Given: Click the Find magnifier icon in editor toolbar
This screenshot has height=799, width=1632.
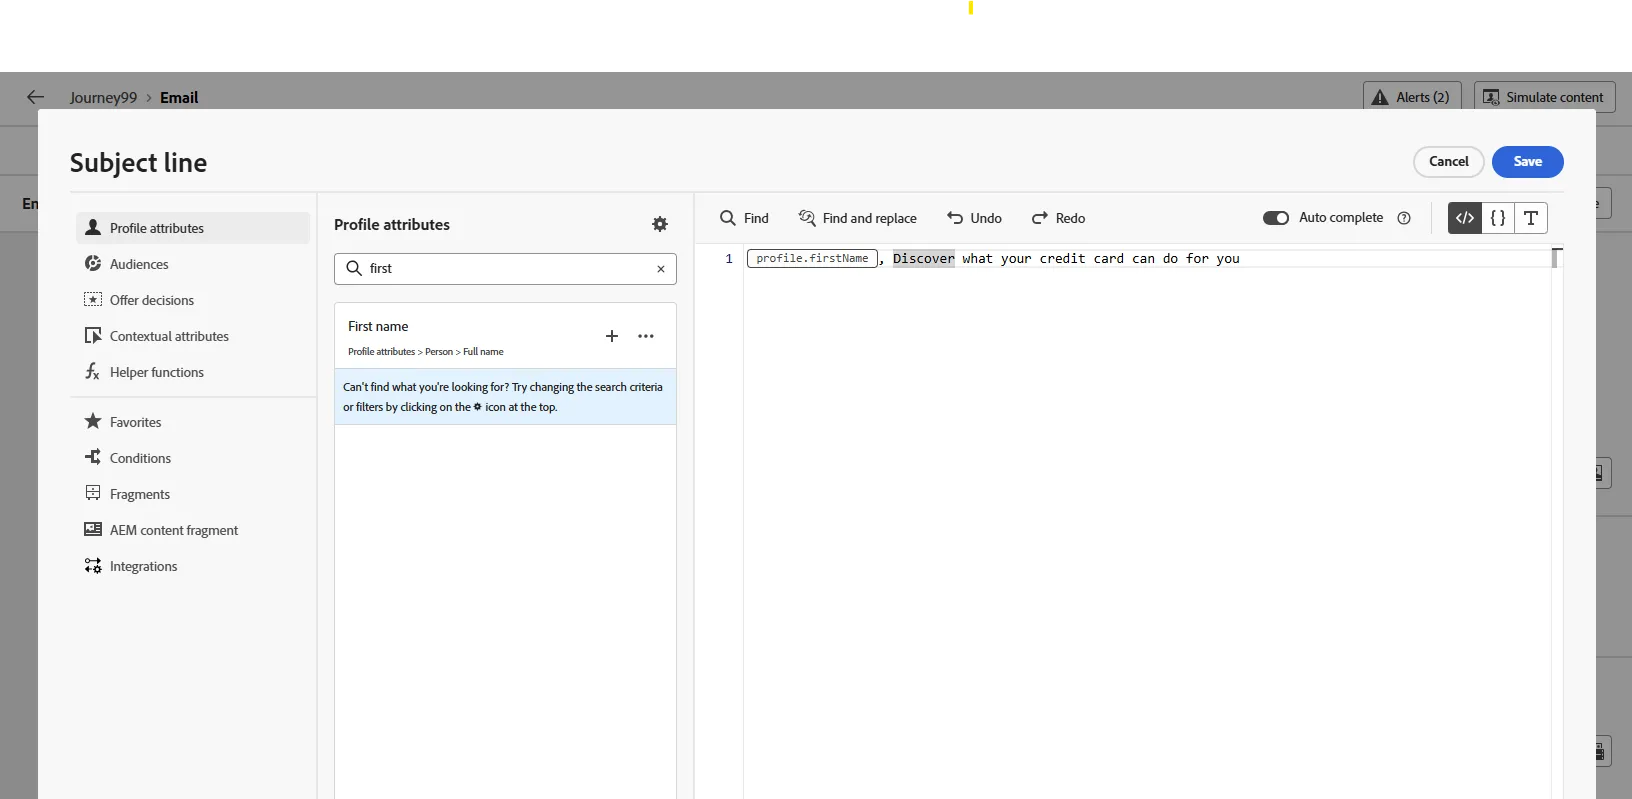Looking at the screenshot, I should [728, 218].
